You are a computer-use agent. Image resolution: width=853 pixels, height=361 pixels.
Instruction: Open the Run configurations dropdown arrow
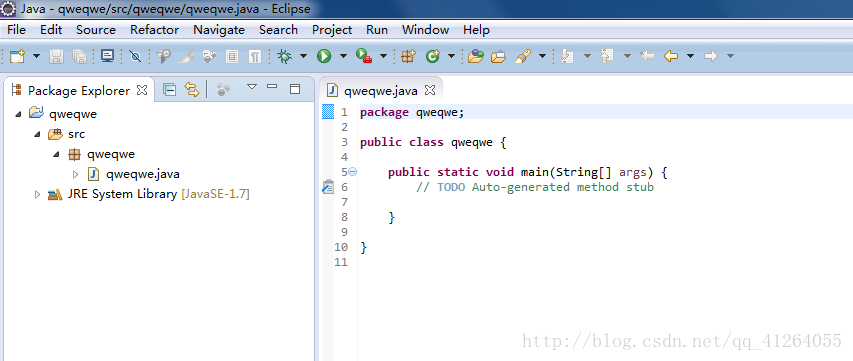[343, 56]
